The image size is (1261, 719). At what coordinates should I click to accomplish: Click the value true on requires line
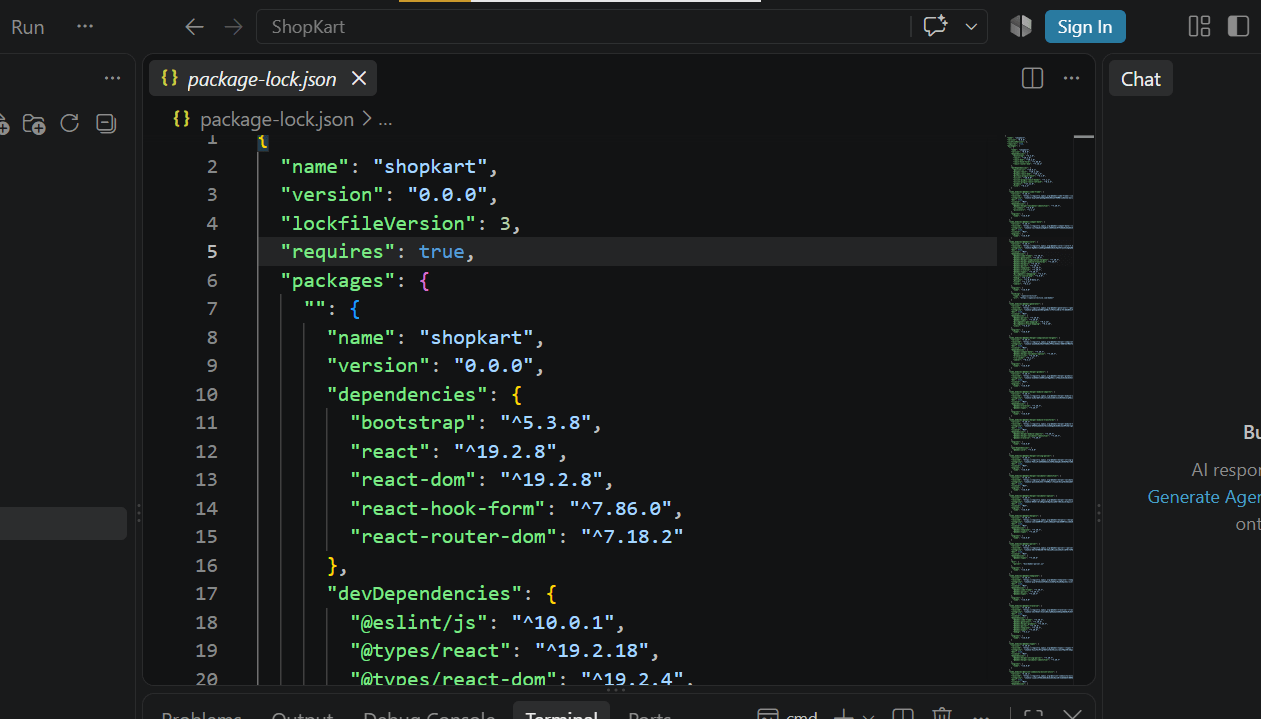[441, 252]
